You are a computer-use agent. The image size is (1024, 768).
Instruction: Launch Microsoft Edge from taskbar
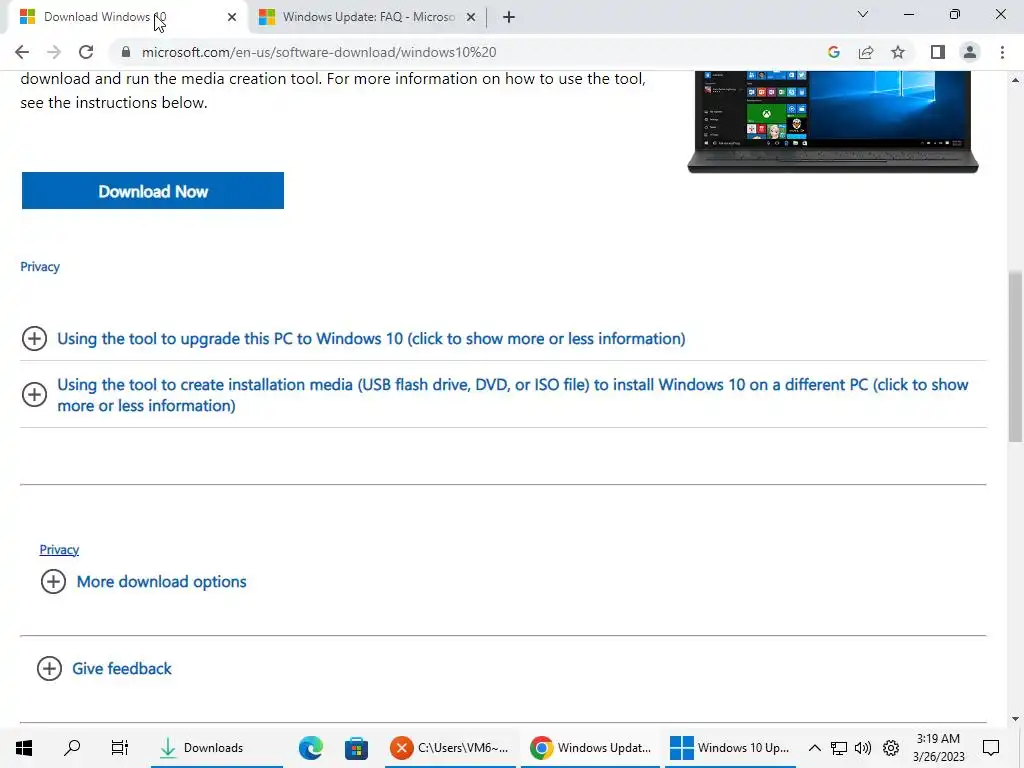pos(311,748)
